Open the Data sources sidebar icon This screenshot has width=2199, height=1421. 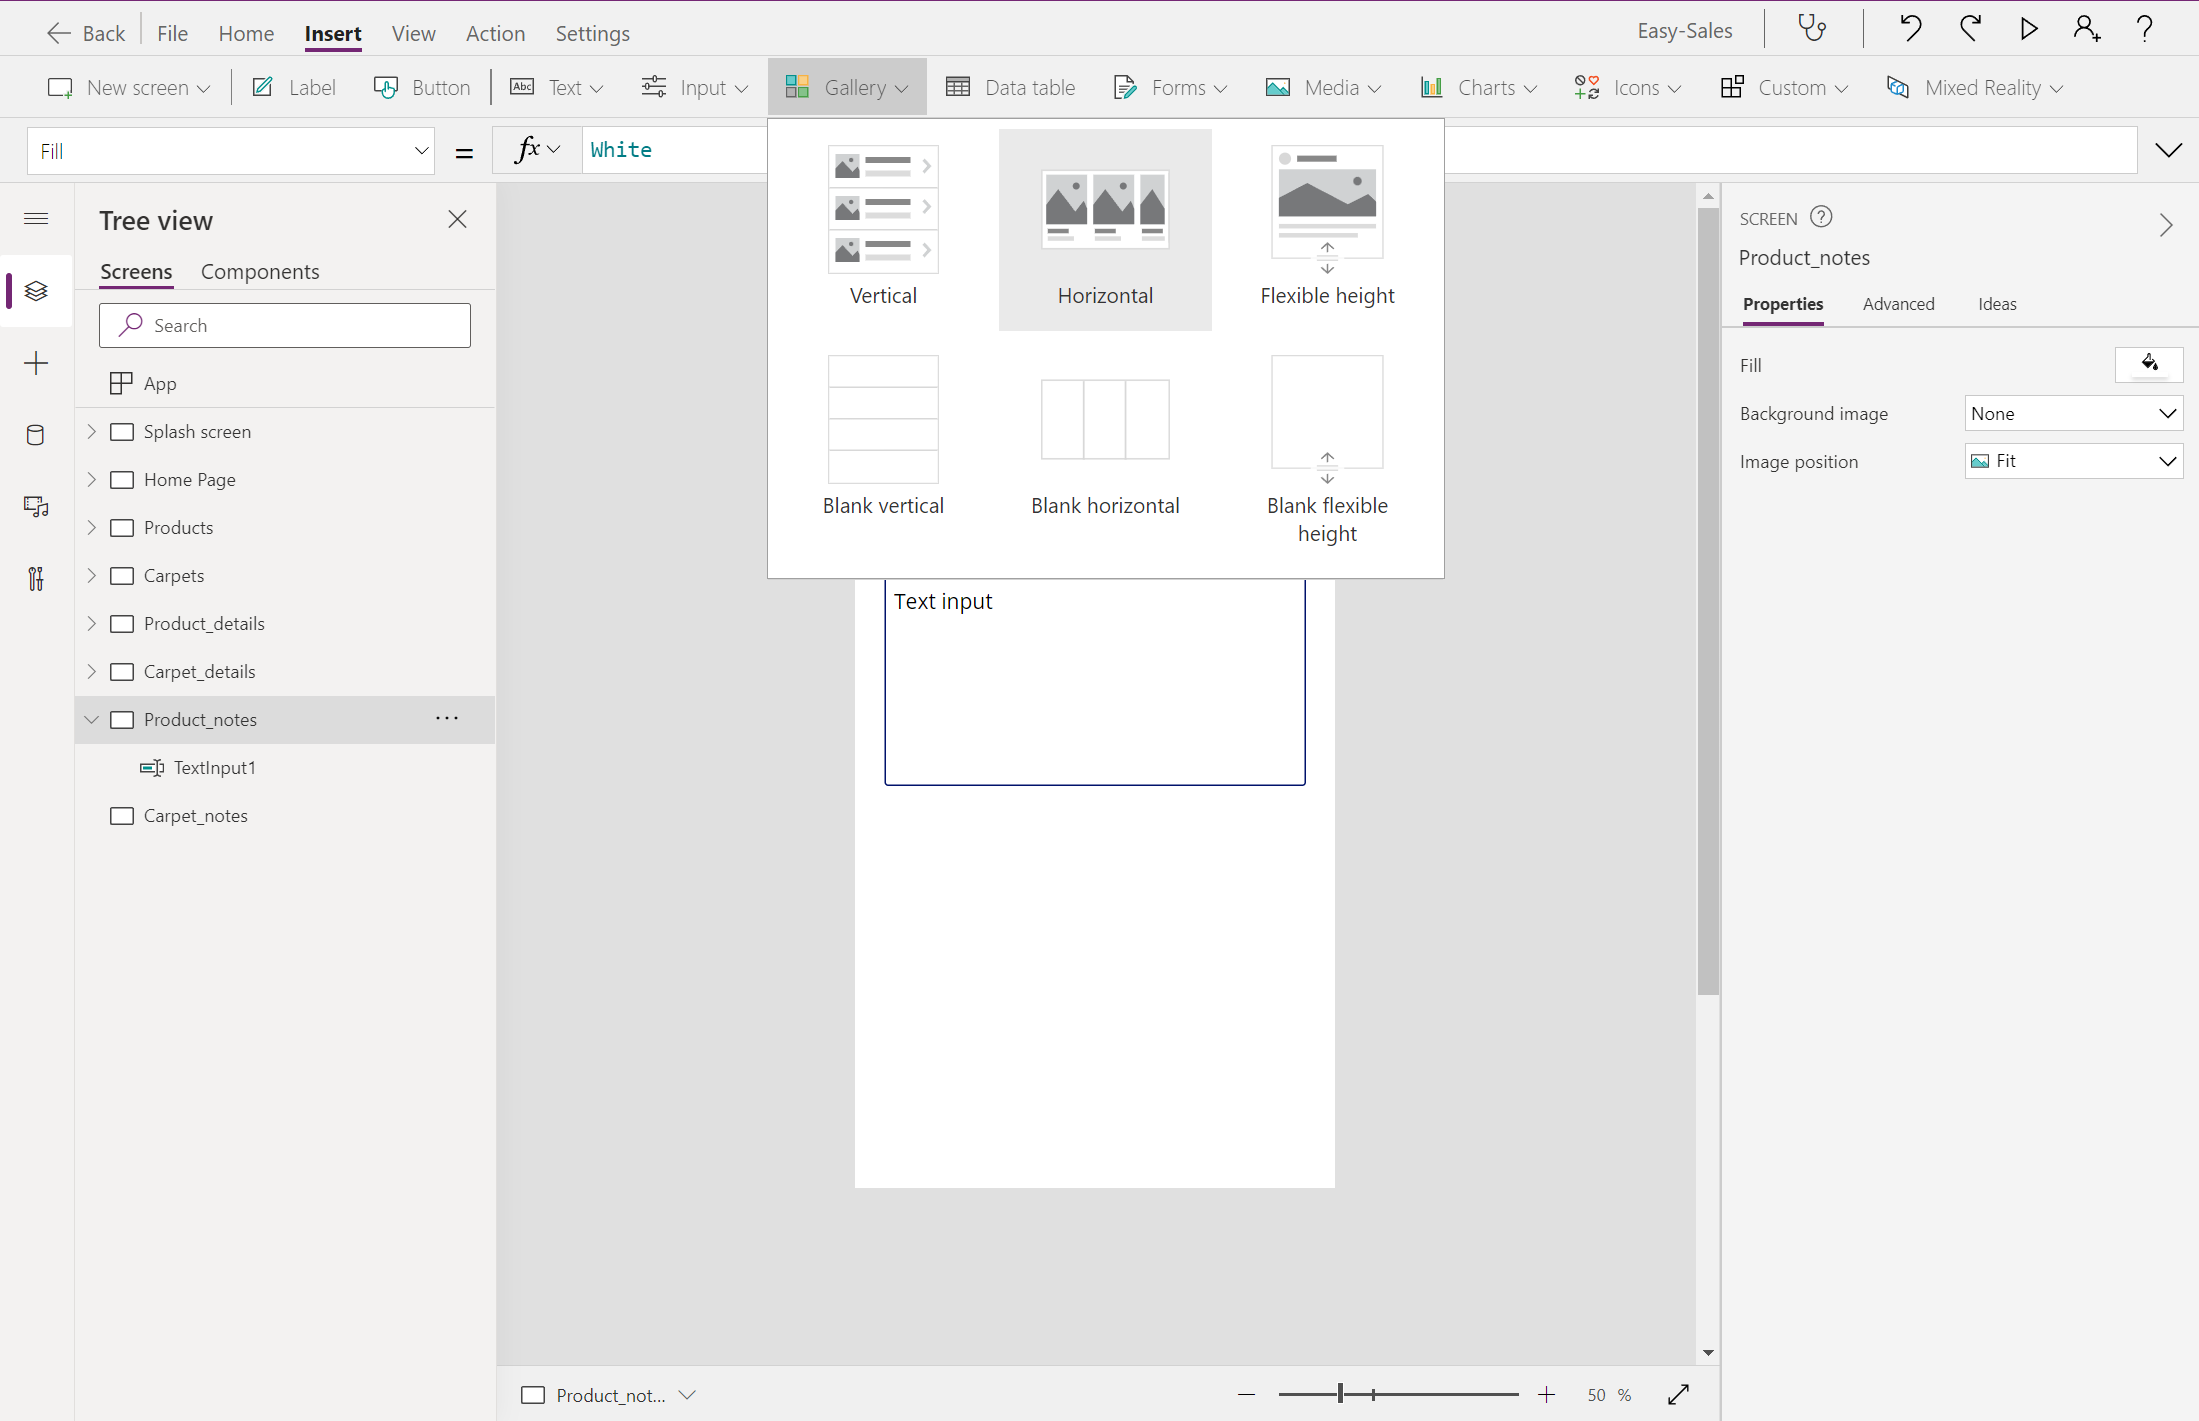(x=36, y=435)
